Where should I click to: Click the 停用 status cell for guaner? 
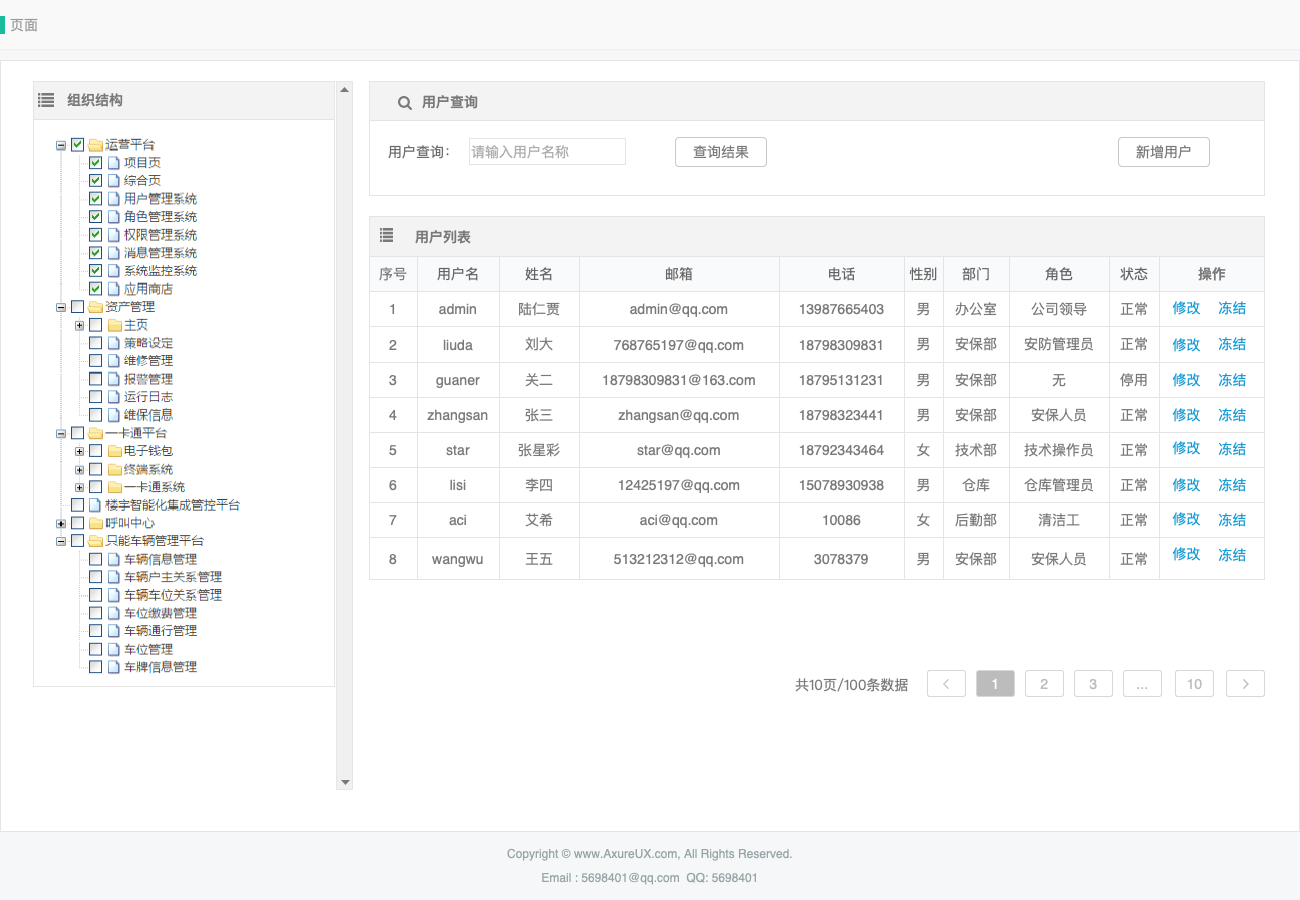1134,380
